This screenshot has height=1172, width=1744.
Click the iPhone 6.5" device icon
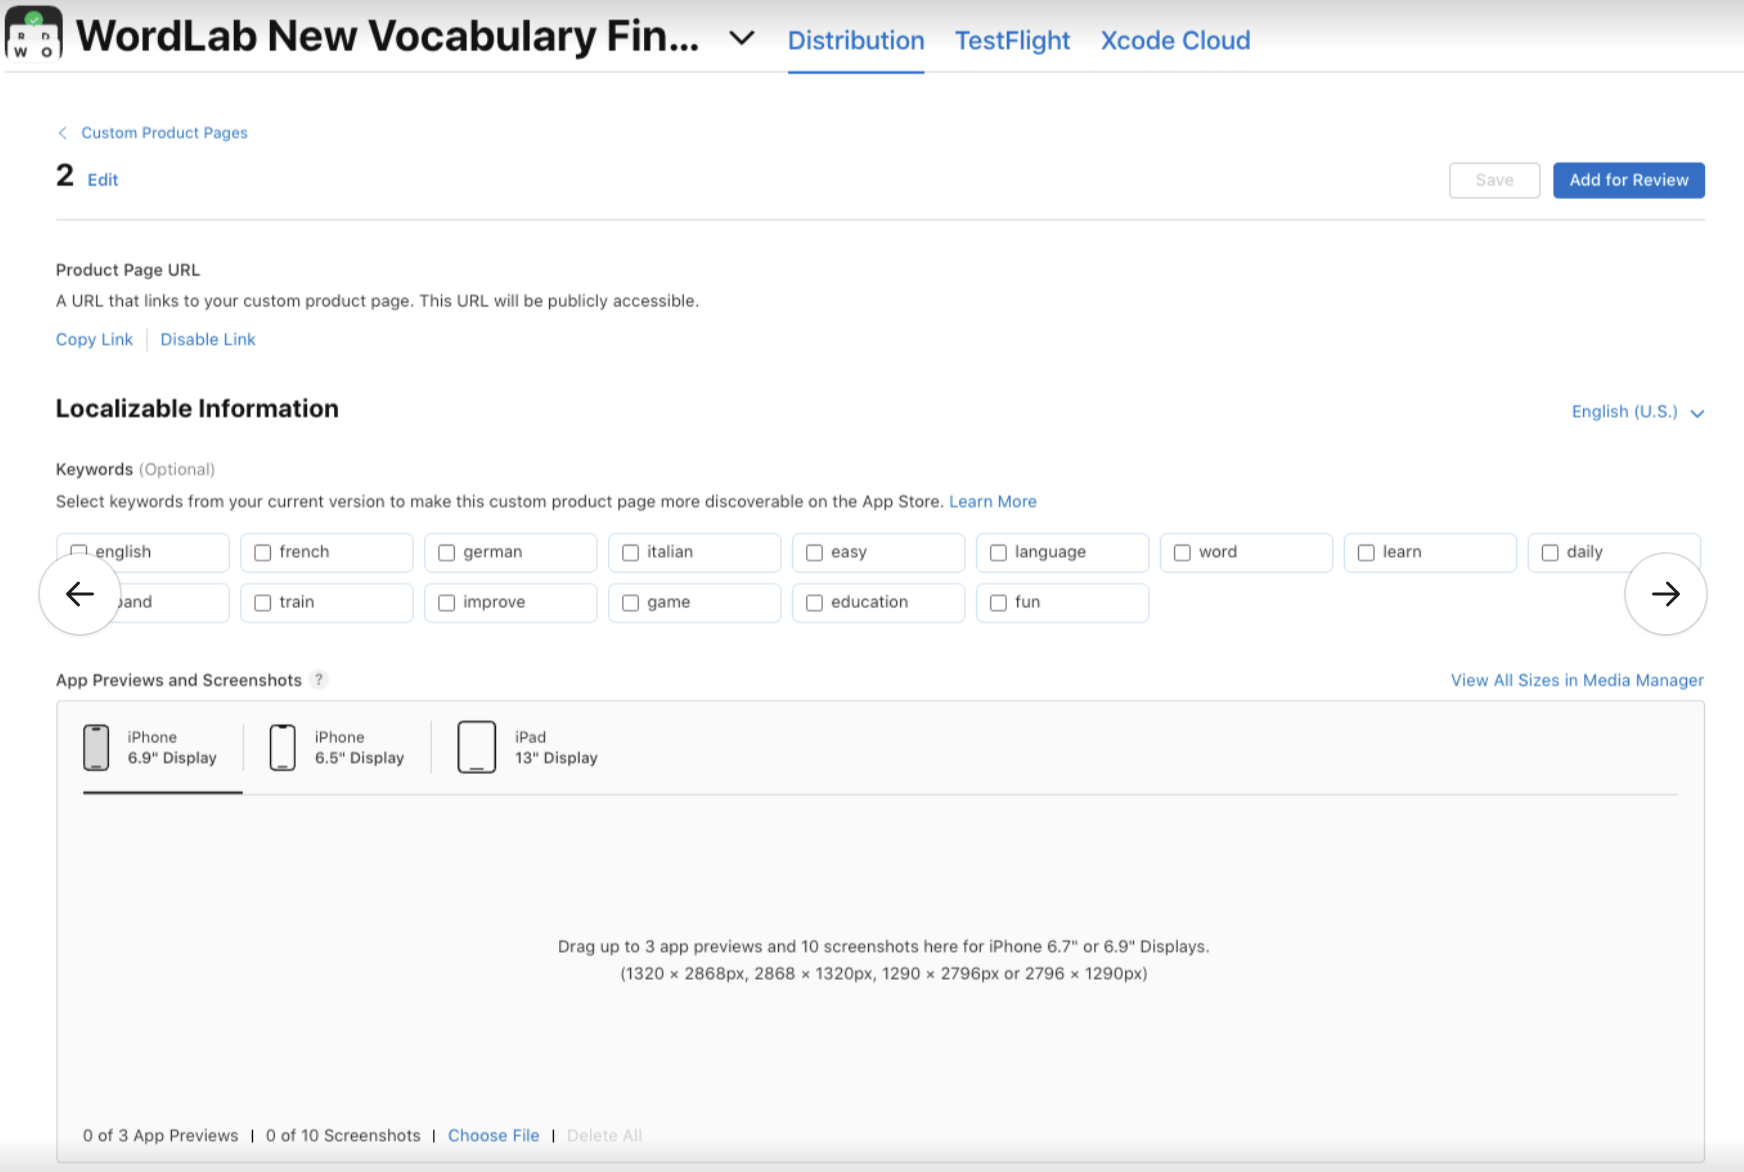click(283, 748)
